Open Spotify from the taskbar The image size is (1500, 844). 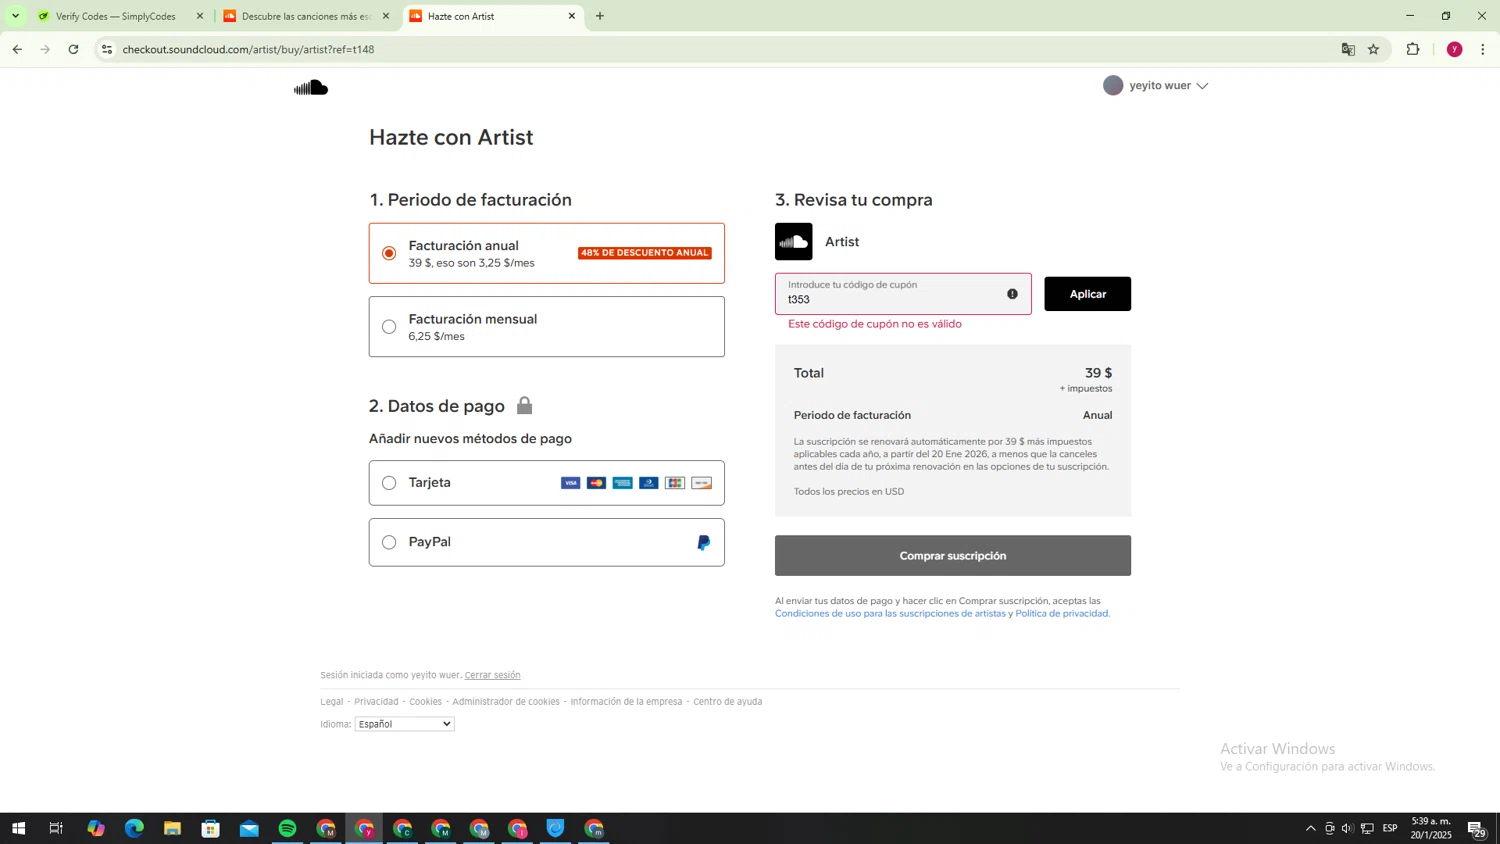point(288,828)
